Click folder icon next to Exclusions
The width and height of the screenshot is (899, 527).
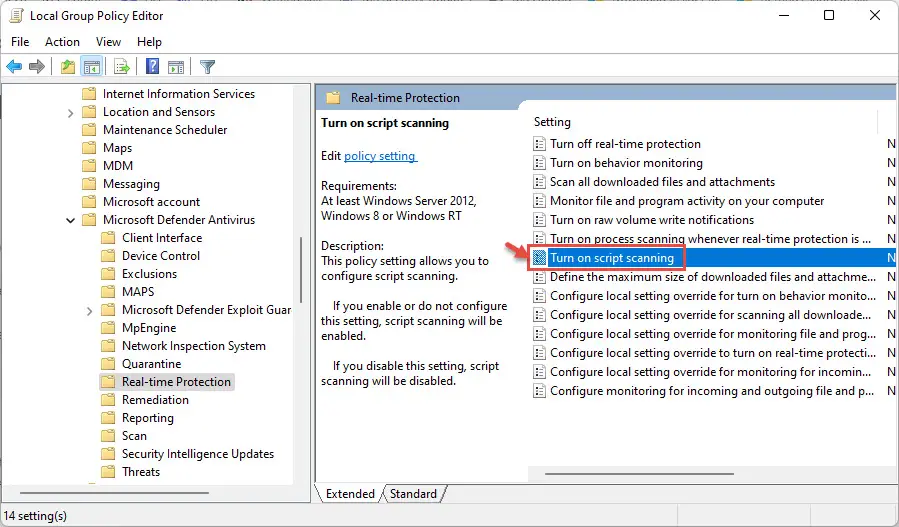(108, 274)
